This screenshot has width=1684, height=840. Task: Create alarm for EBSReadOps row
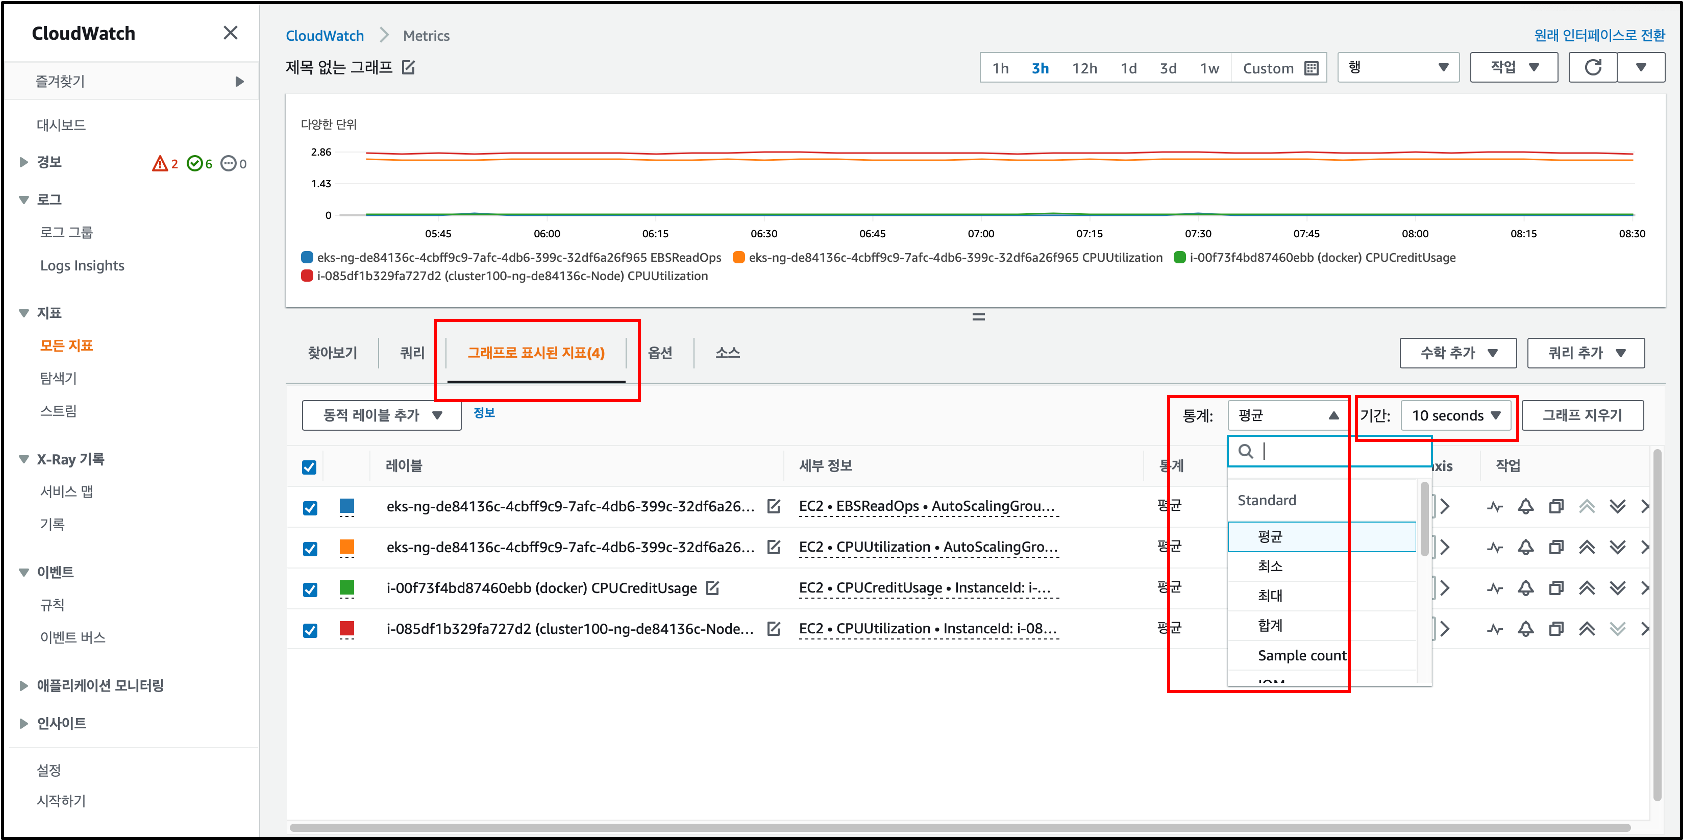click(1526, 507)
